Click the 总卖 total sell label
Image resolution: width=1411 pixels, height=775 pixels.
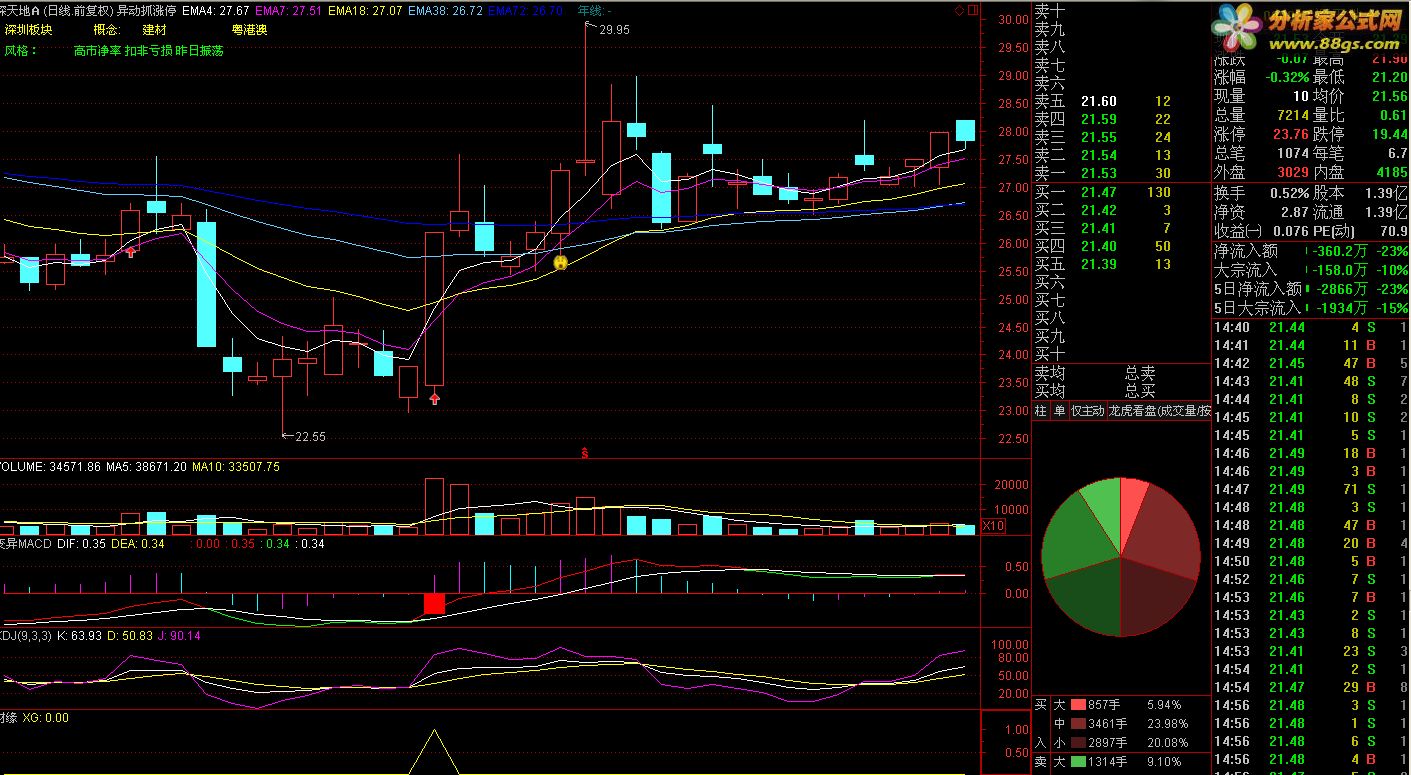pos(1140,373)
